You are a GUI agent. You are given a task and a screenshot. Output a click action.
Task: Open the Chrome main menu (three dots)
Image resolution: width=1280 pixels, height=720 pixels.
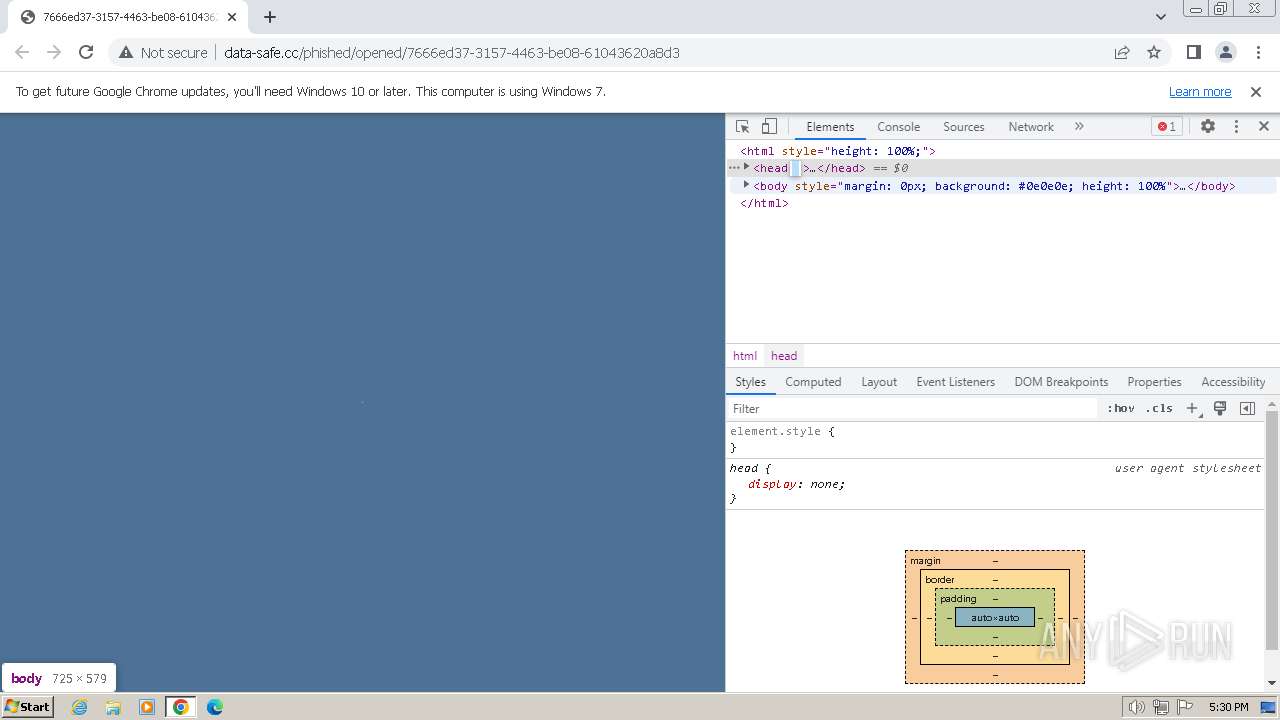point(1258,52)
